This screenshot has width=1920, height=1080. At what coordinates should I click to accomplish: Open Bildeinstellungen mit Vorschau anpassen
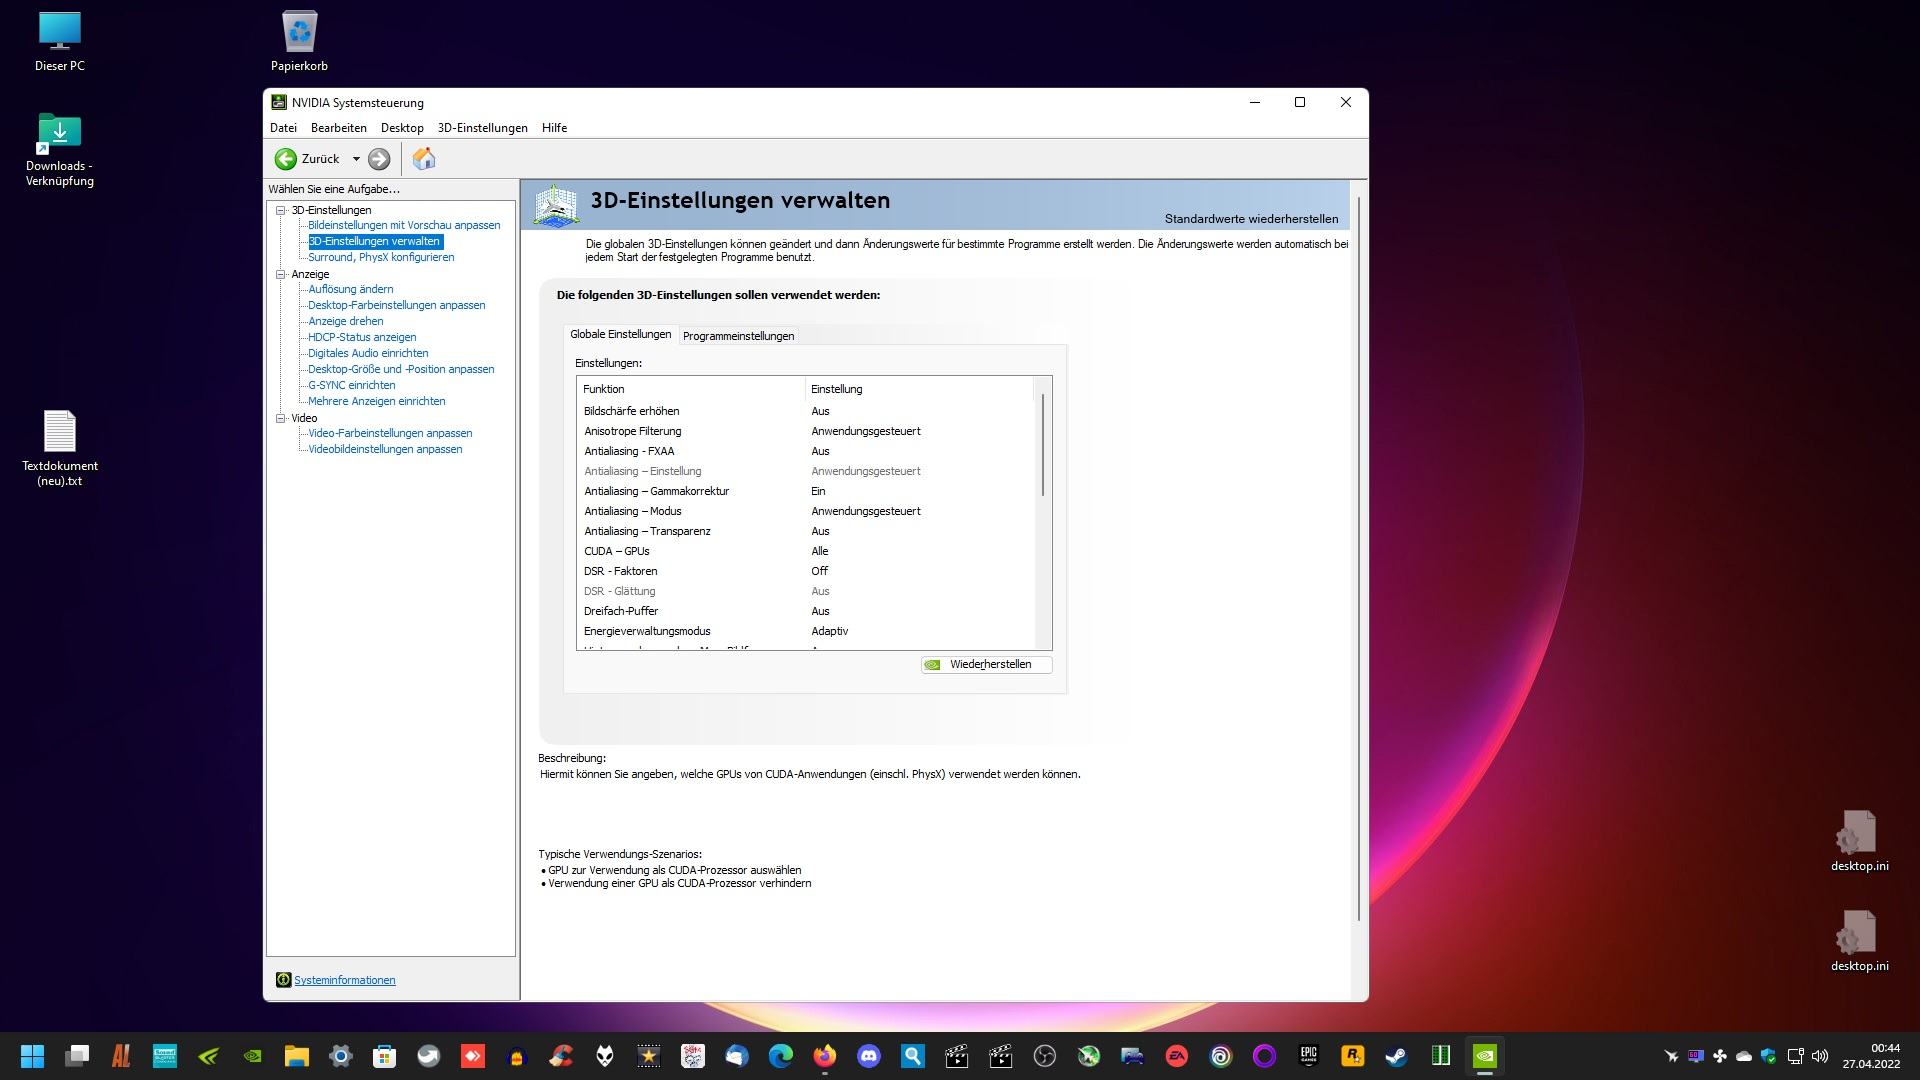[404, 225]
